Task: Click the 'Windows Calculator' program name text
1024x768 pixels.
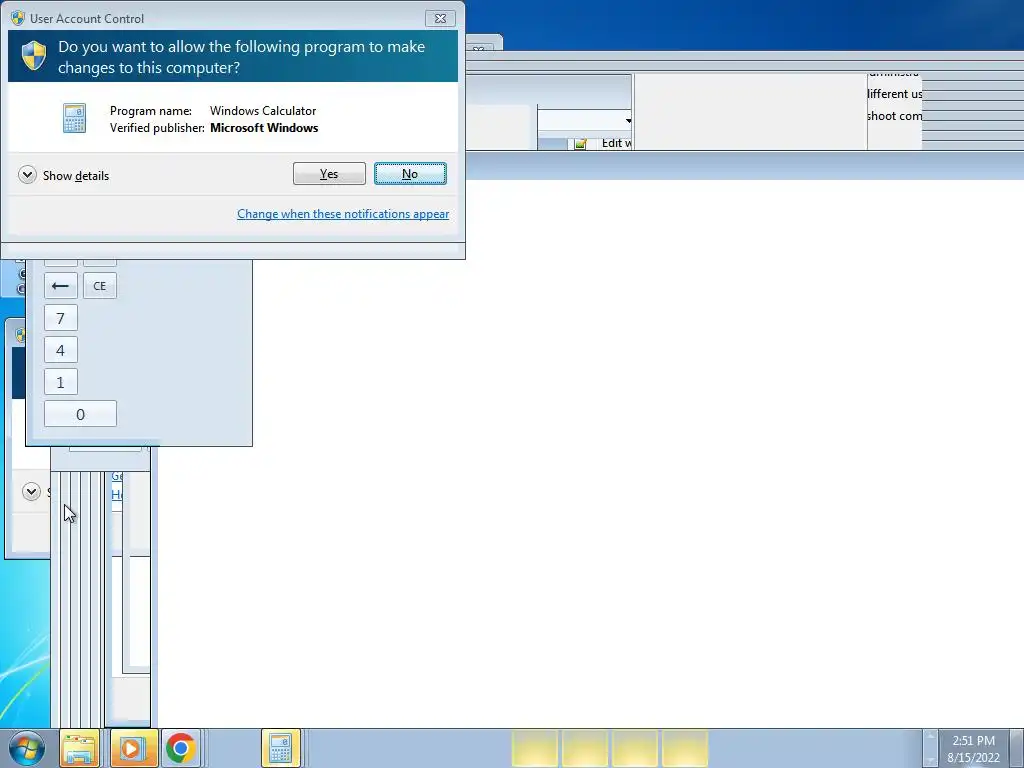Action: (263, 111)
